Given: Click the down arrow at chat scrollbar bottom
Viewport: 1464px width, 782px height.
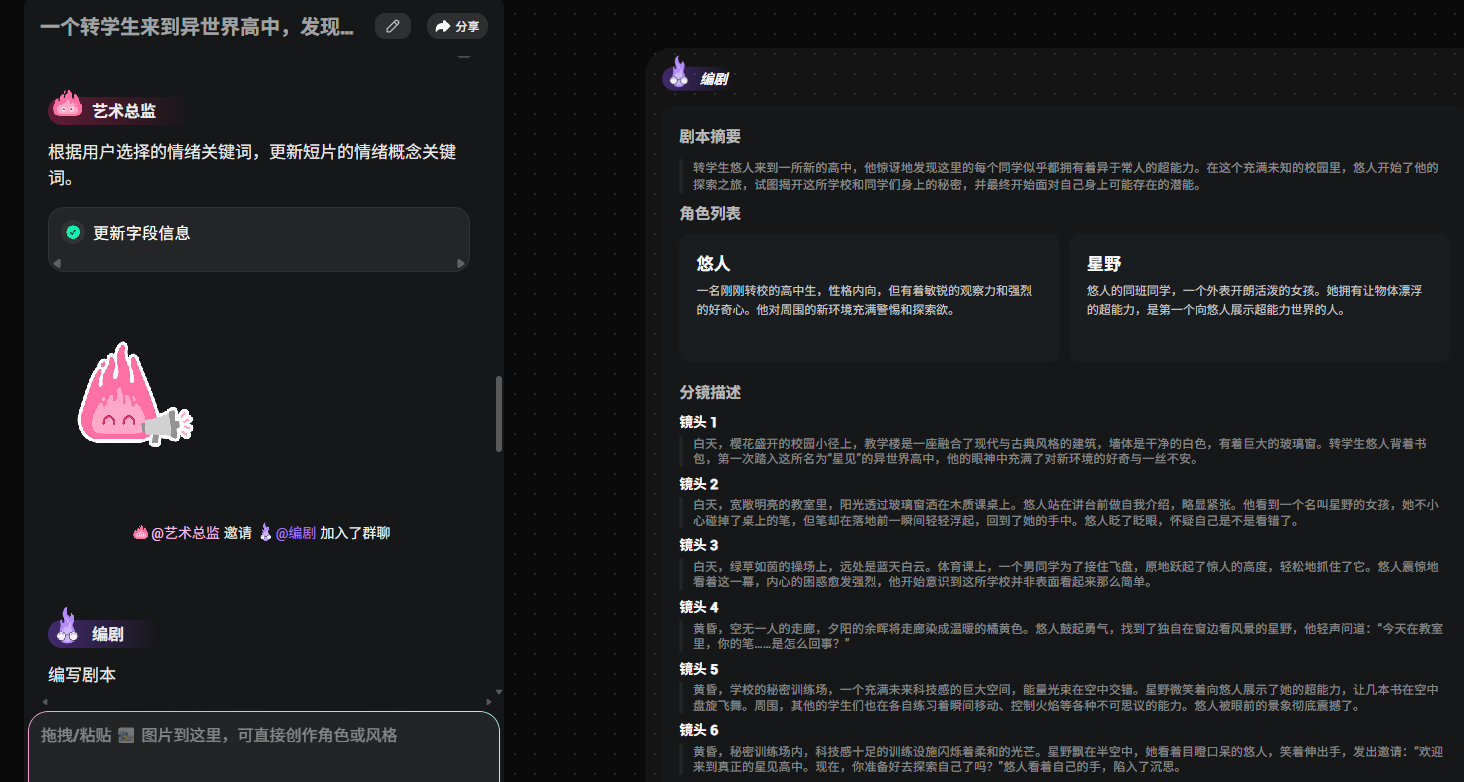Looking at the screenshot, I should [499, 692].
